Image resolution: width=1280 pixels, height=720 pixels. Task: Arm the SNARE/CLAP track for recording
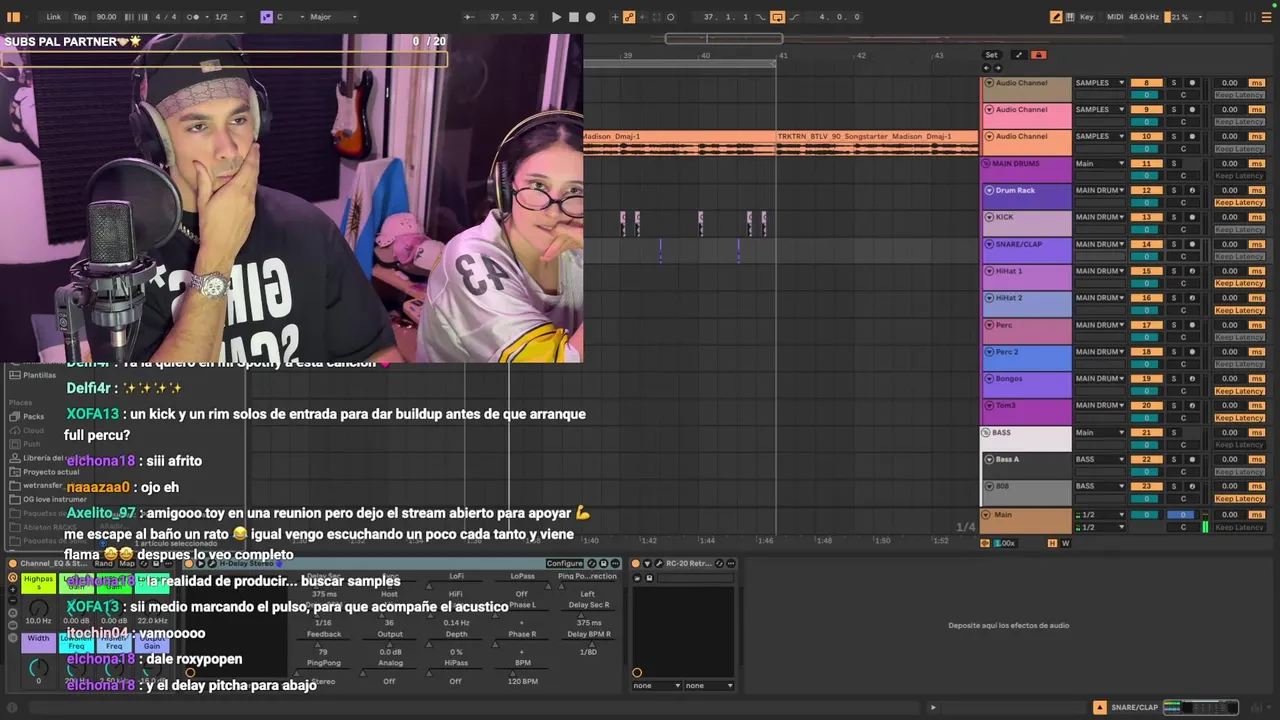tap(1192, 244)
